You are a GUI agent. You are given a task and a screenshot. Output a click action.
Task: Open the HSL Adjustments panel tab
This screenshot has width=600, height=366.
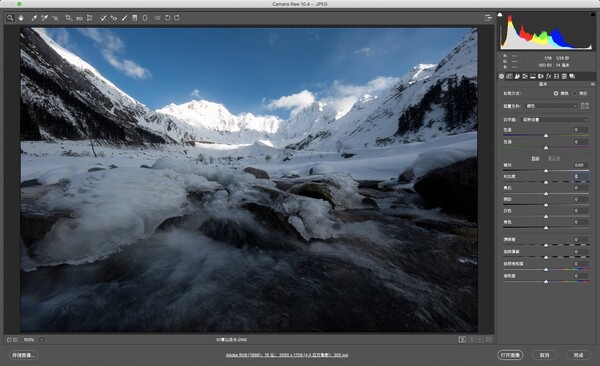click(x=525, y=76)
